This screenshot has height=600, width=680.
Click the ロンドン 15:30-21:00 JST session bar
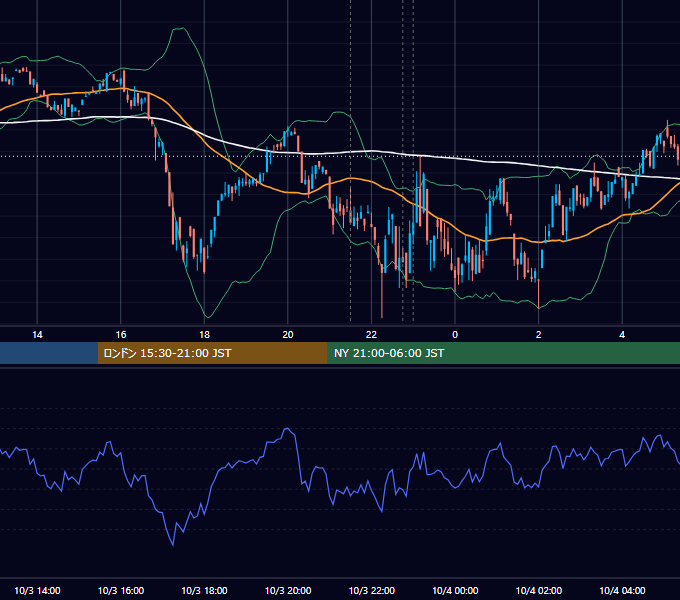pos(212,353)
